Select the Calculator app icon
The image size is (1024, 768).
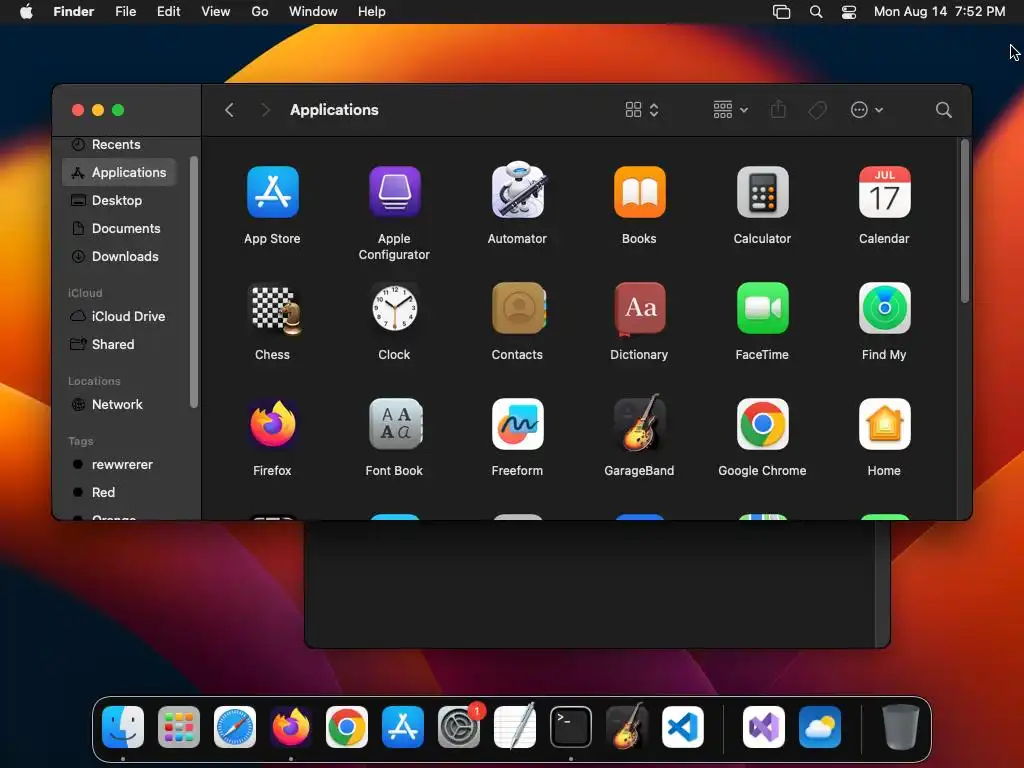762,192
